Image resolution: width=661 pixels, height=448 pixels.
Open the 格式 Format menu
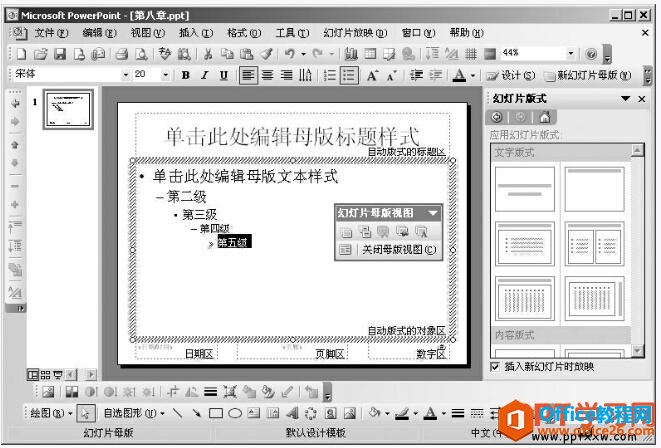click(x=244, y=33)
